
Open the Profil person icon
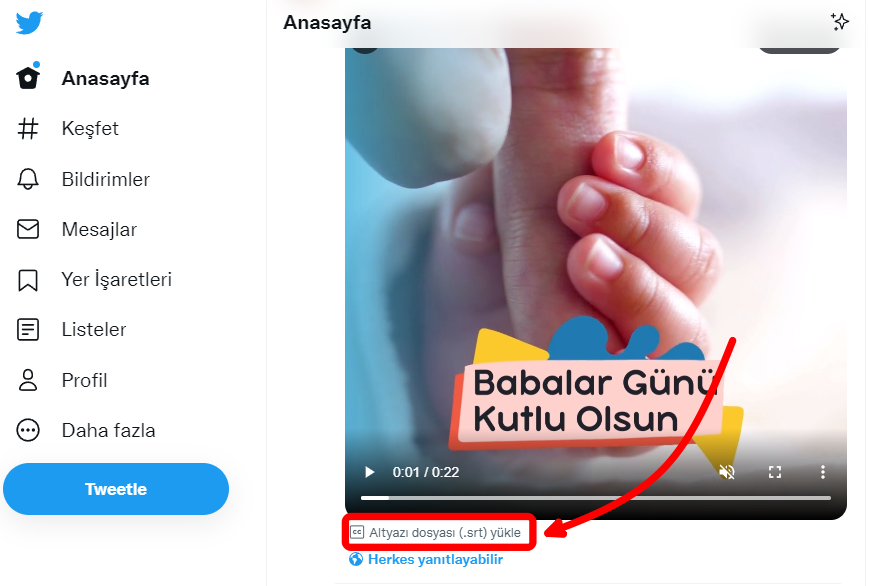point(28,380)
